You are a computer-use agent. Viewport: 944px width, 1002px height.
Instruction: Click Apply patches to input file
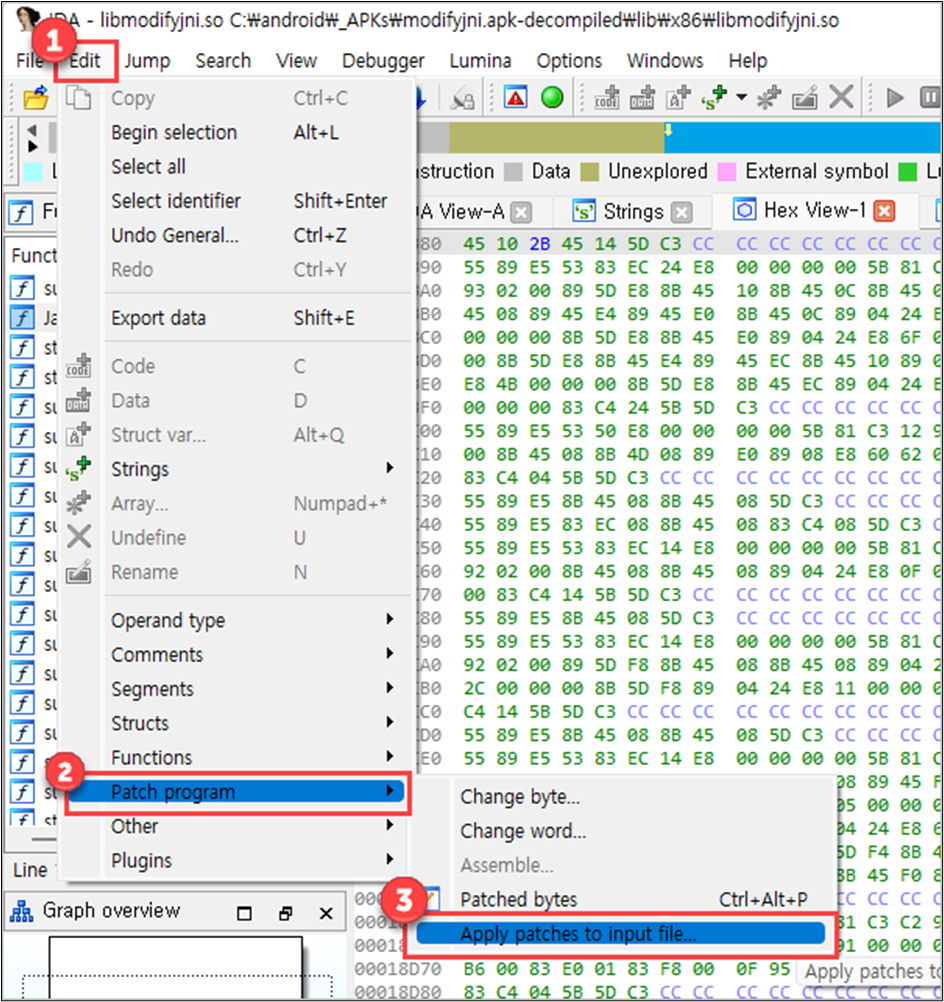[x=621, y=934]
